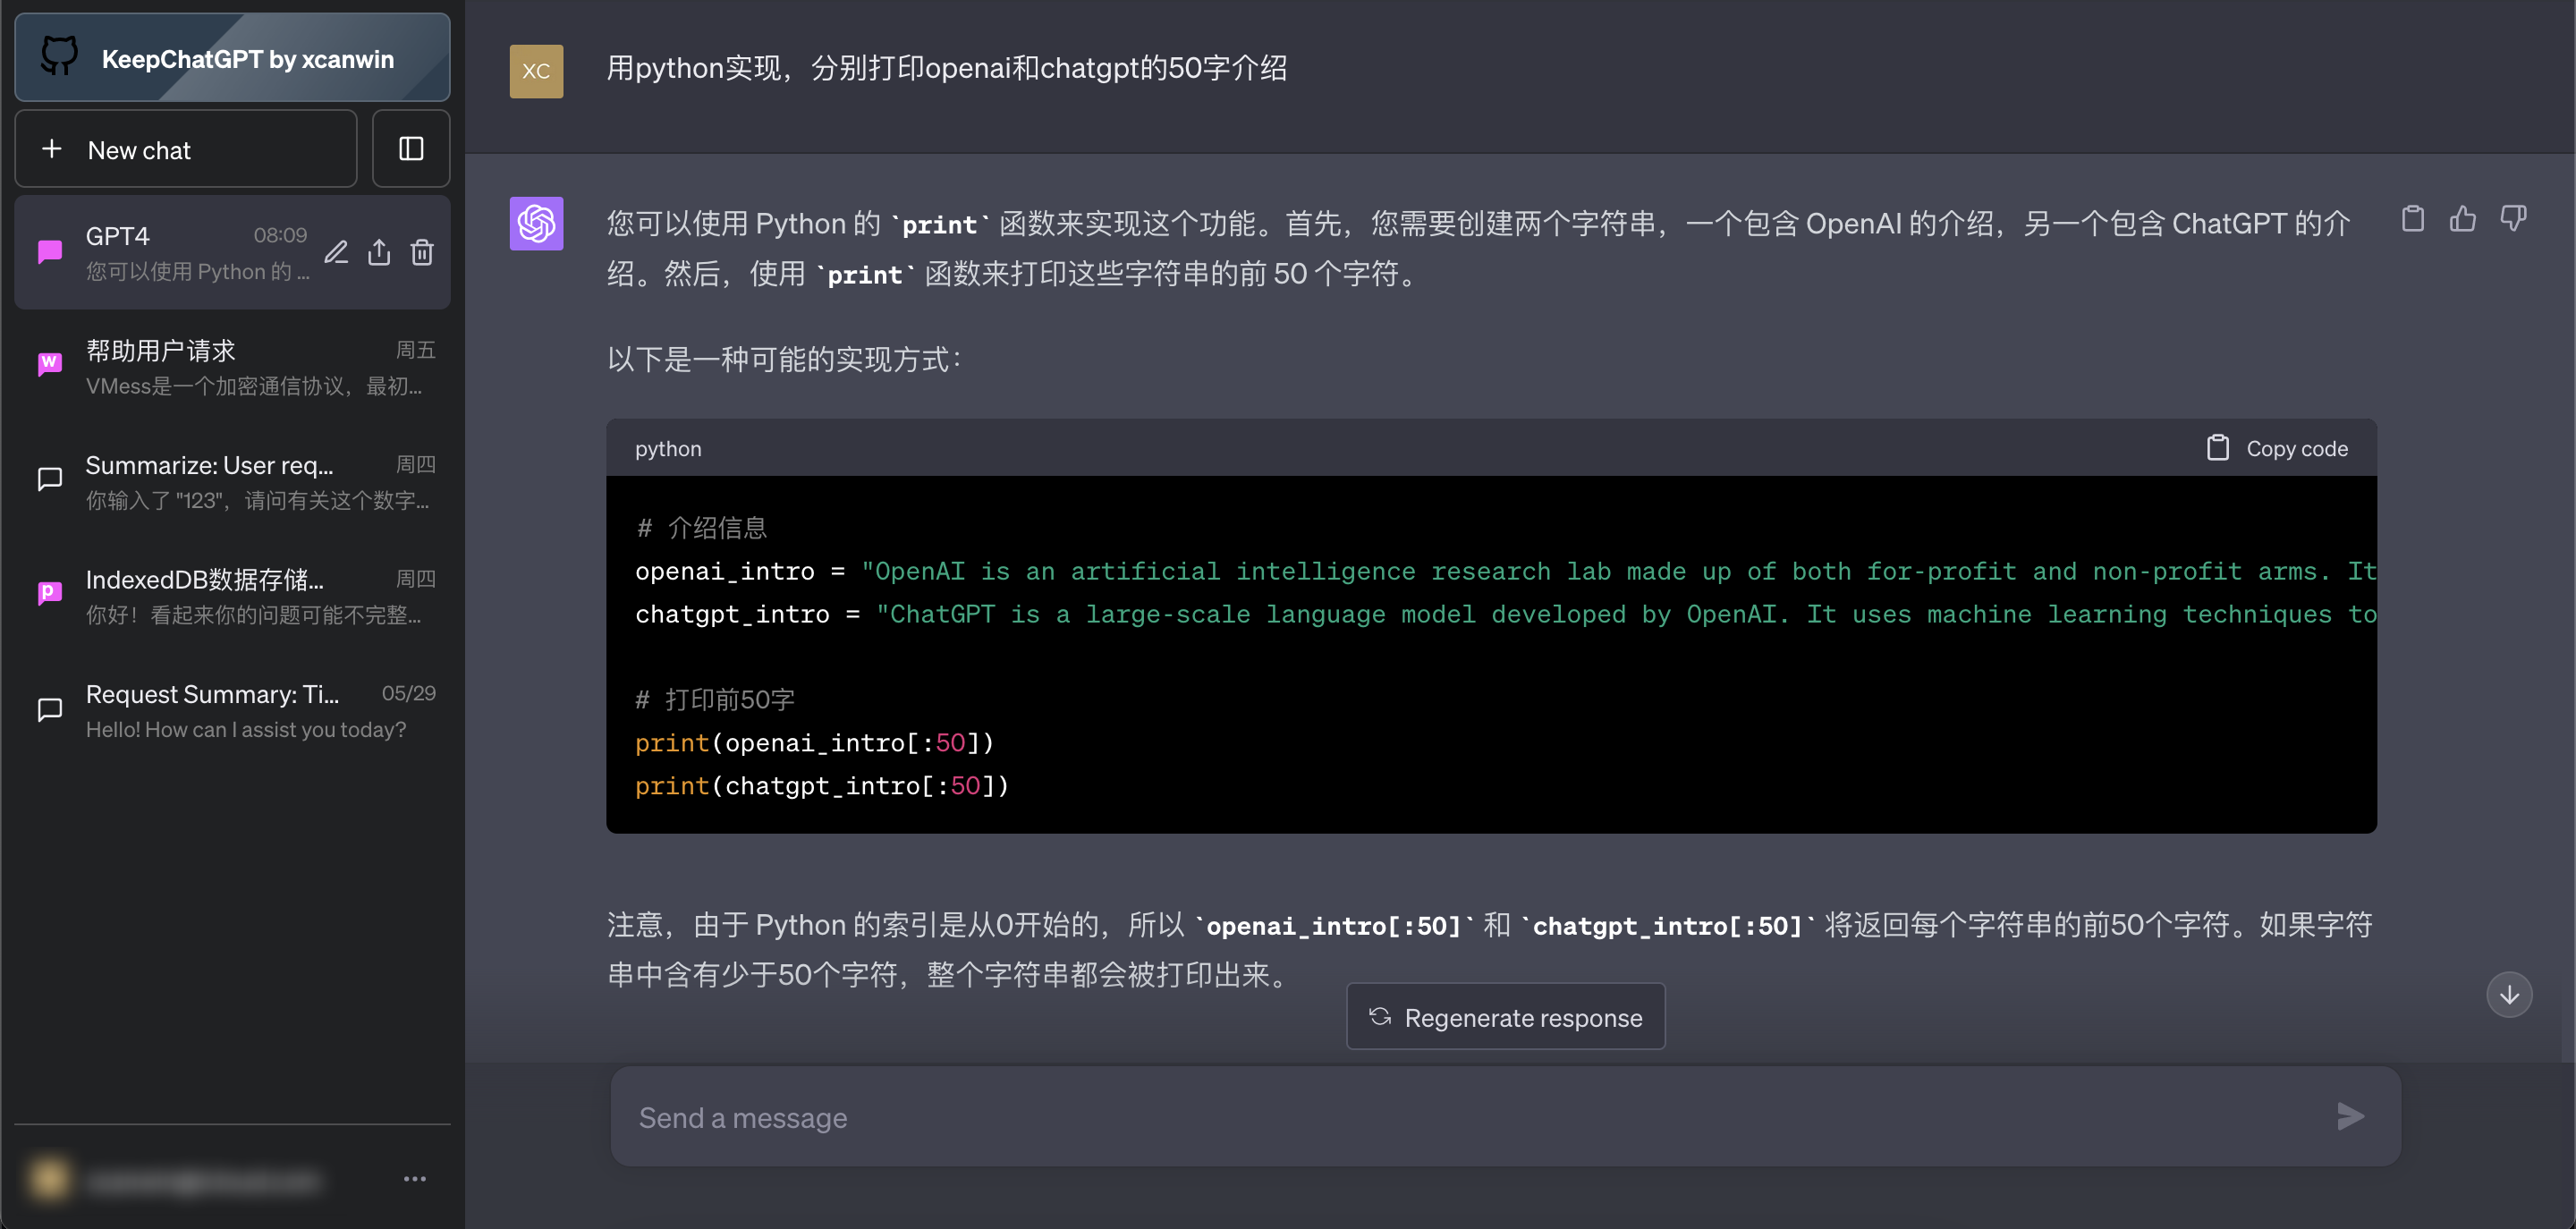Click 周五 label on 帮助用户请求 chat
Viewport: 2576px width, 1229px height.
click(415, 350)
